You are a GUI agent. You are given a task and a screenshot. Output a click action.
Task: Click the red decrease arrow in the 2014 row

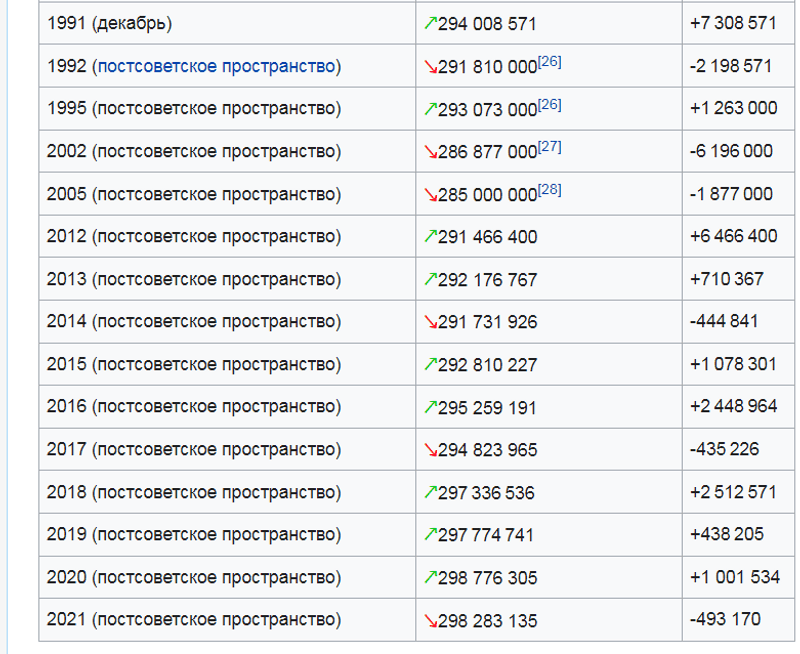pyautogui.click(x=431, y=322)
